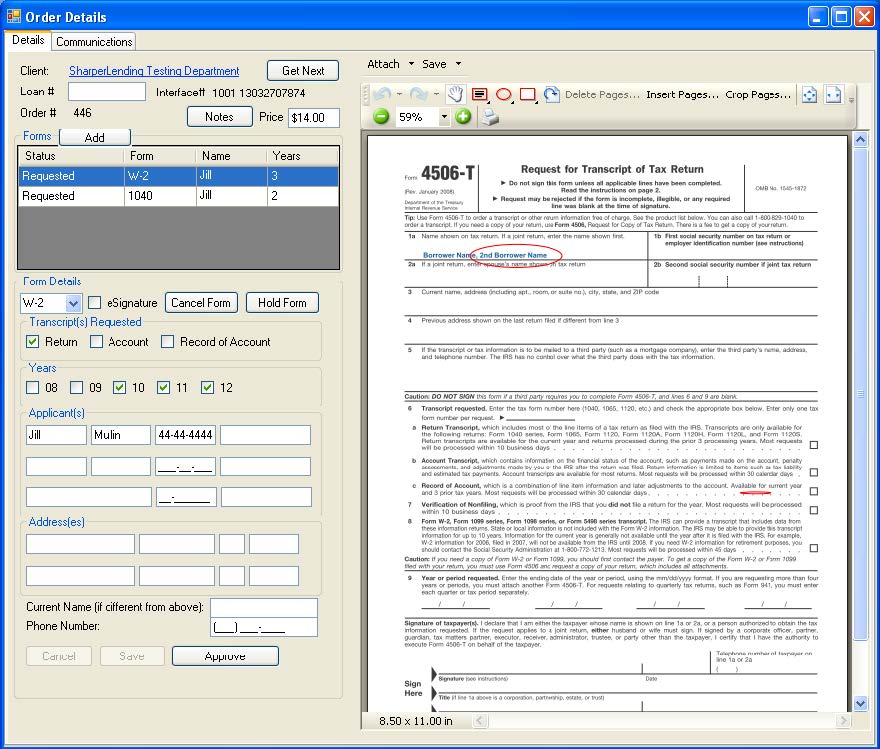Image resolution: width=880 pixels, height=749 pixels.
Task: Click the SSN field 44-44-4444
Action: tap(185, 435)
